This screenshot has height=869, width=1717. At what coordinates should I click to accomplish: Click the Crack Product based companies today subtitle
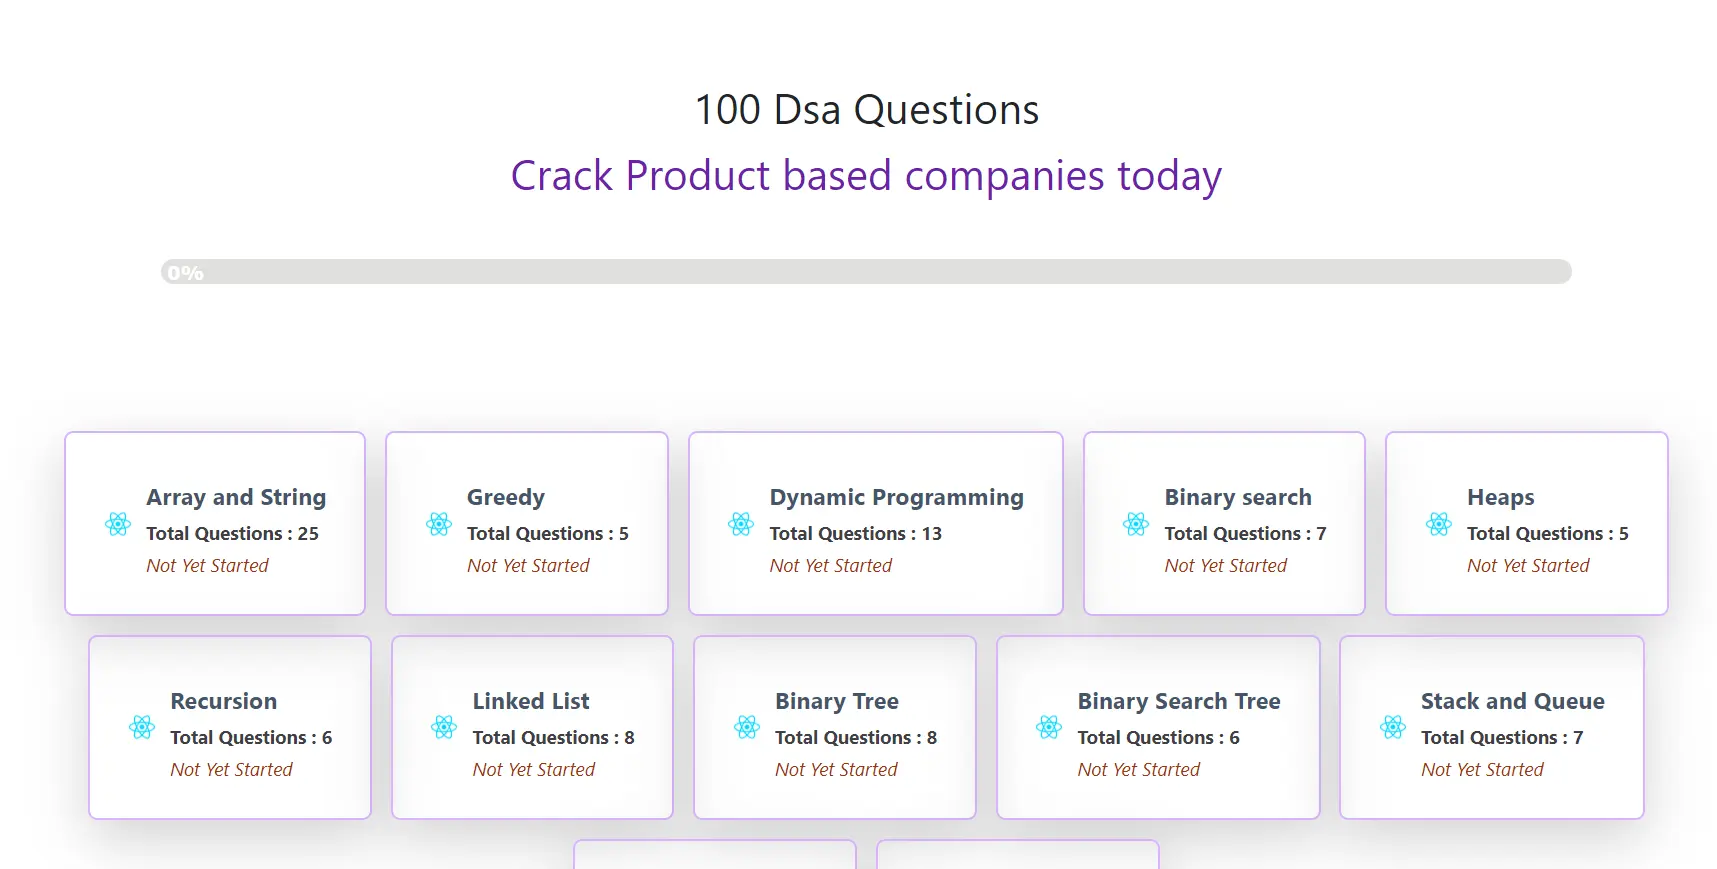(866, 176)
